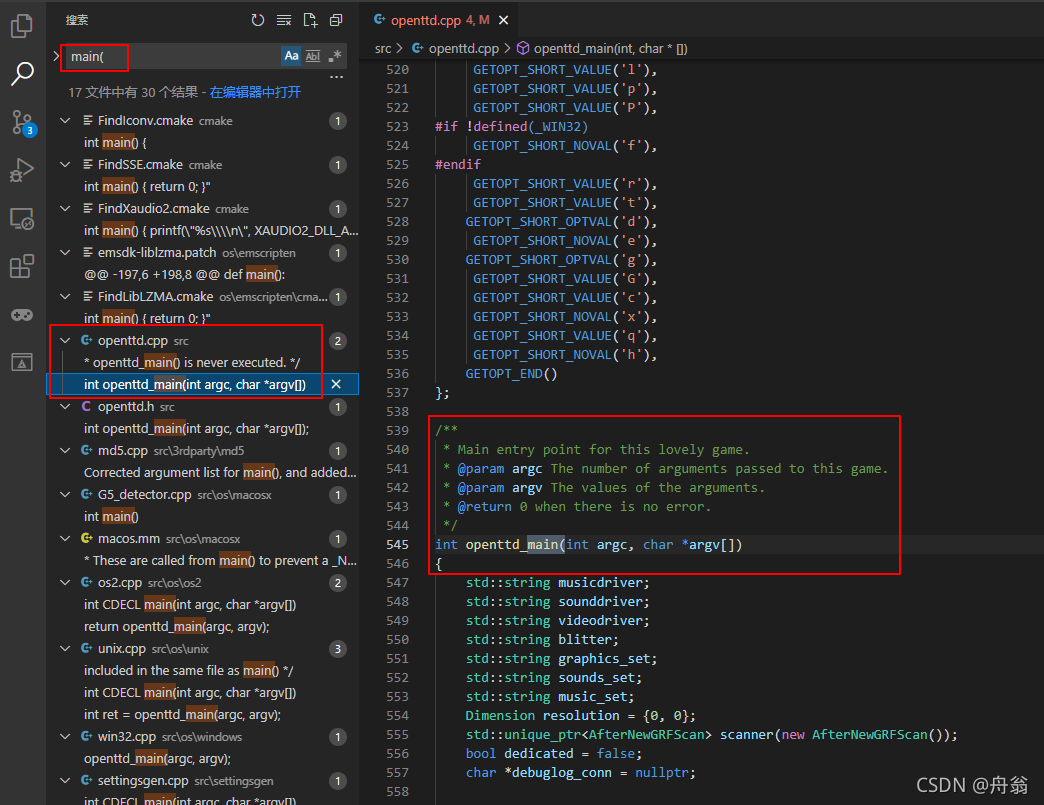Open the Run and Debug view

click(22, 170)
